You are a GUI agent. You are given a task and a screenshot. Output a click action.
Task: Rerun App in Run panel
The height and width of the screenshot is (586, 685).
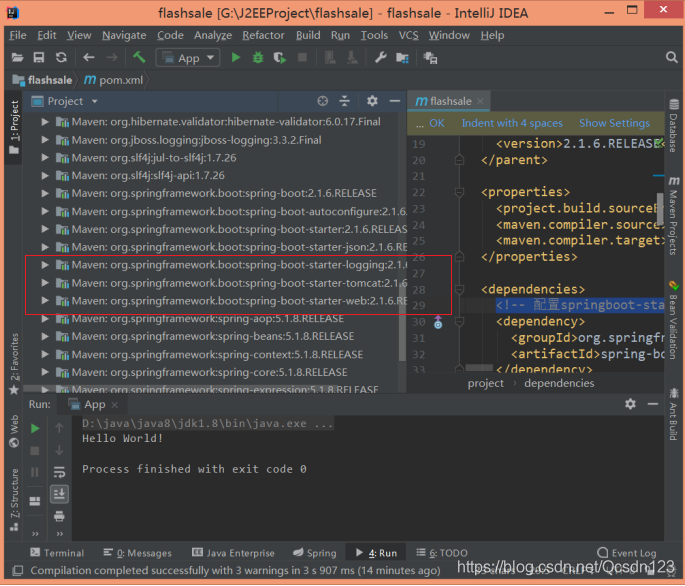click(35, 429)
